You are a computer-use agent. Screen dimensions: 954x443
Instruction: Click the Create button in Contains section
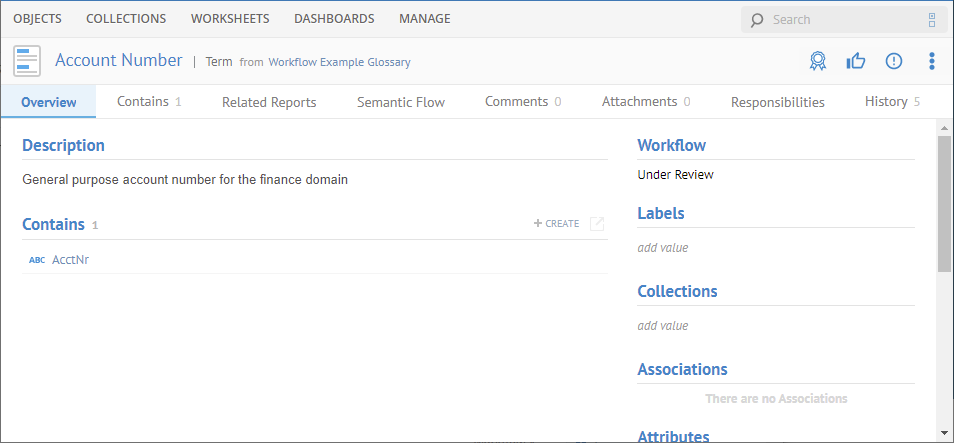(x=557, y=224)
